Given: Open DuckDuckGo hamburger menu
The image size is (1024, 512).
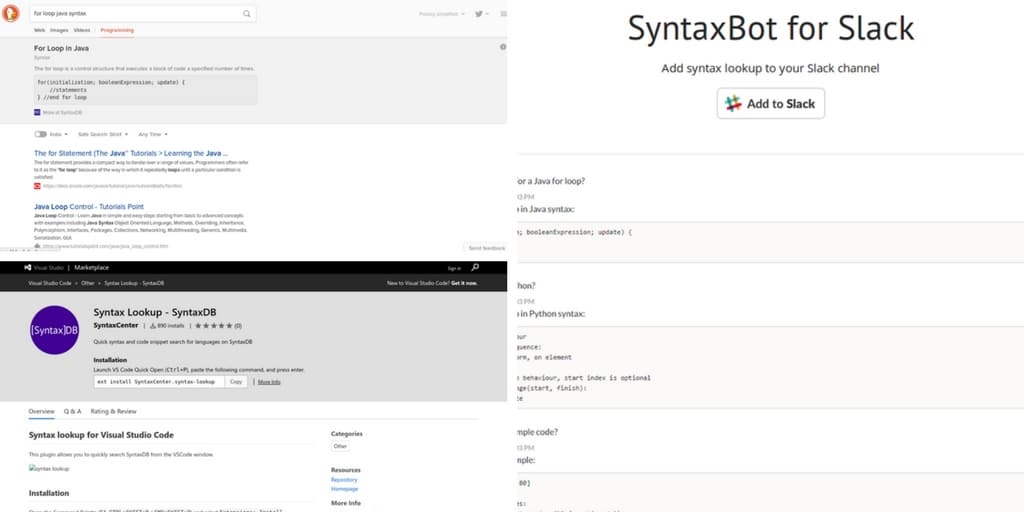Looking at the screenshot, I should coord(503,14).
